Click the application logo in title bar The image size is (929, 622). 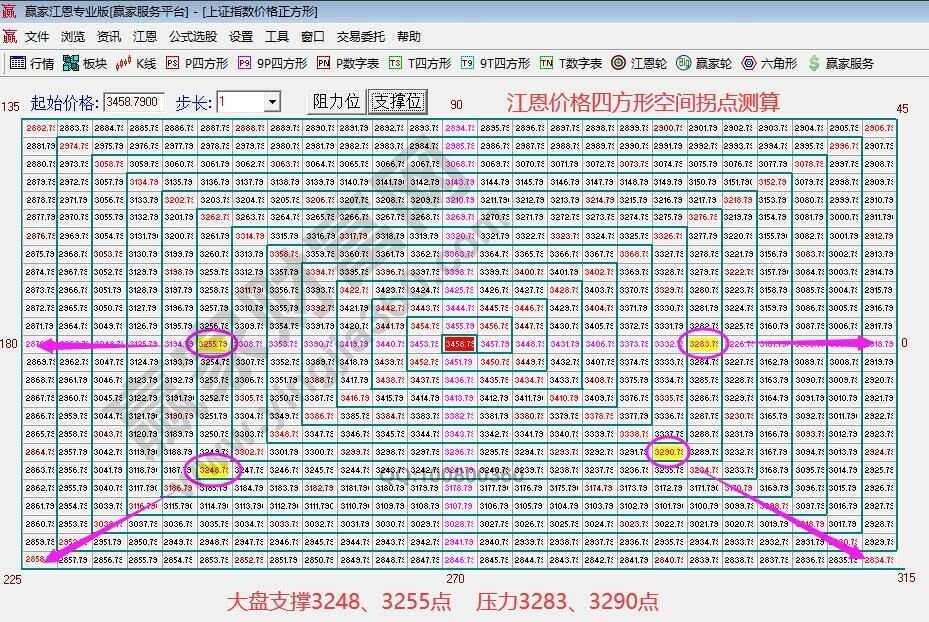click(x=9, y=11)
